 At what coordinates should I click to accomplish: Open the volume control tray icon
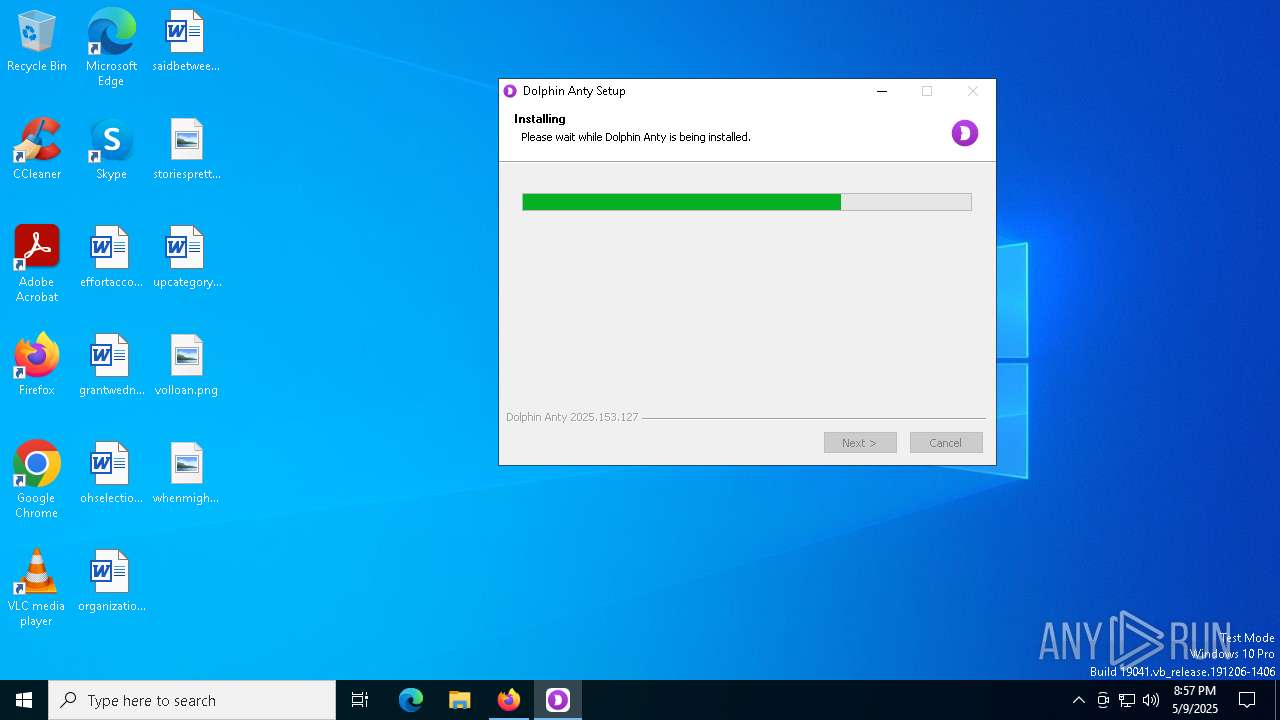point(1151,700)
